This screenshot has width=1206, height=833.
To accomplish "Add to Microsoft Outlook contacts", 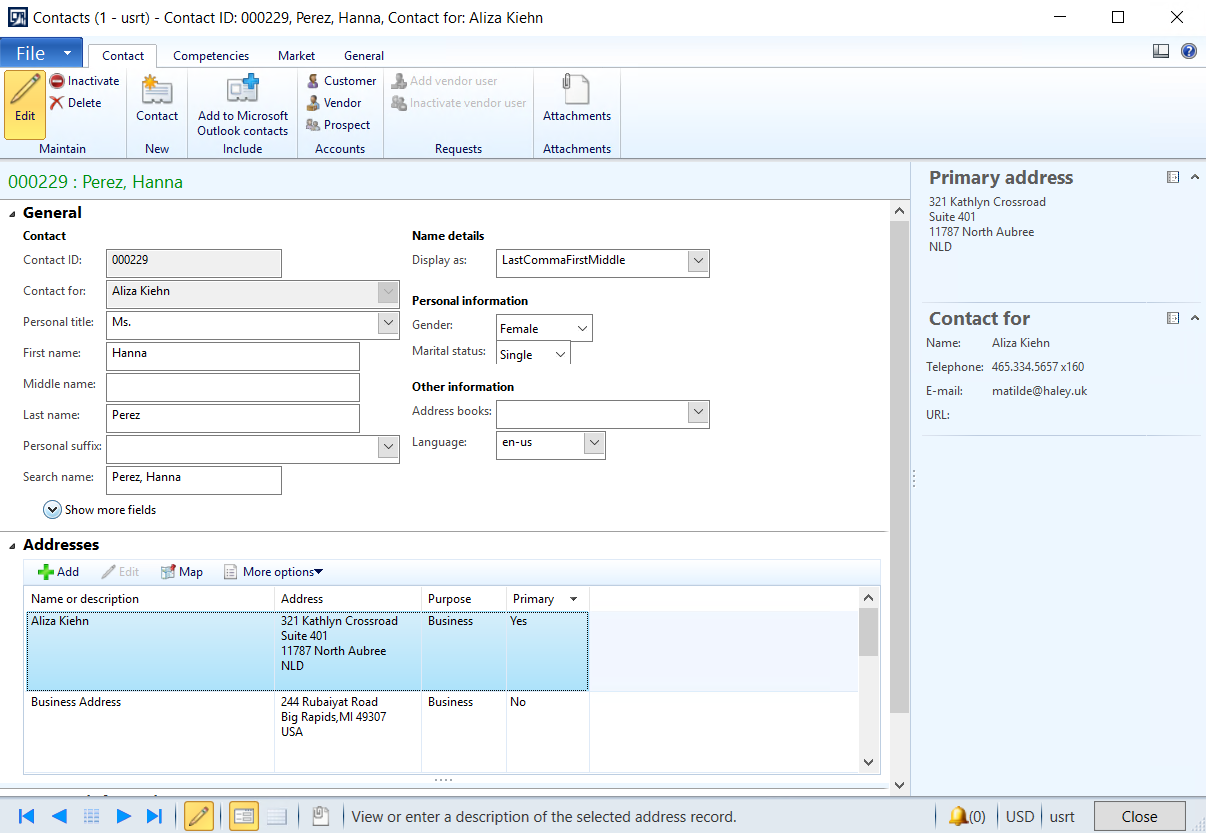I will [x=243, y=104].
